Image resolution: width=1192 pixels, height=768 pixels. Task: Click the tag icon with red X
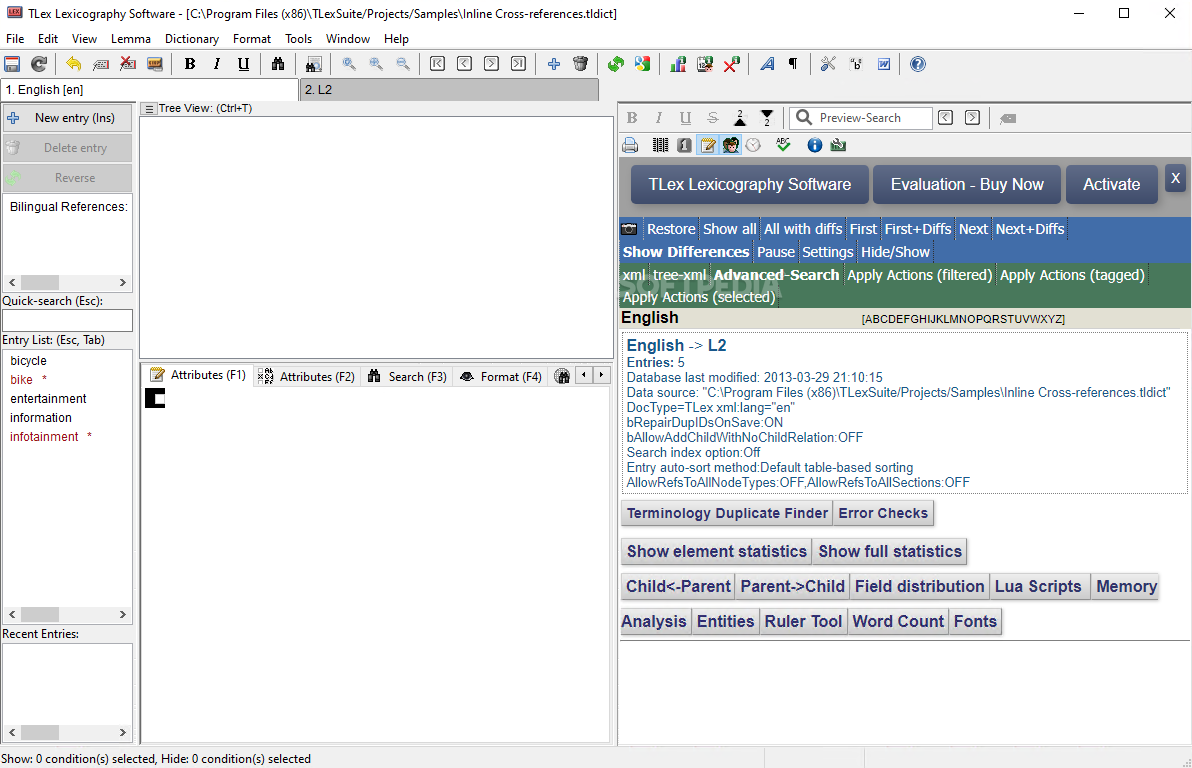coord(128,65)
